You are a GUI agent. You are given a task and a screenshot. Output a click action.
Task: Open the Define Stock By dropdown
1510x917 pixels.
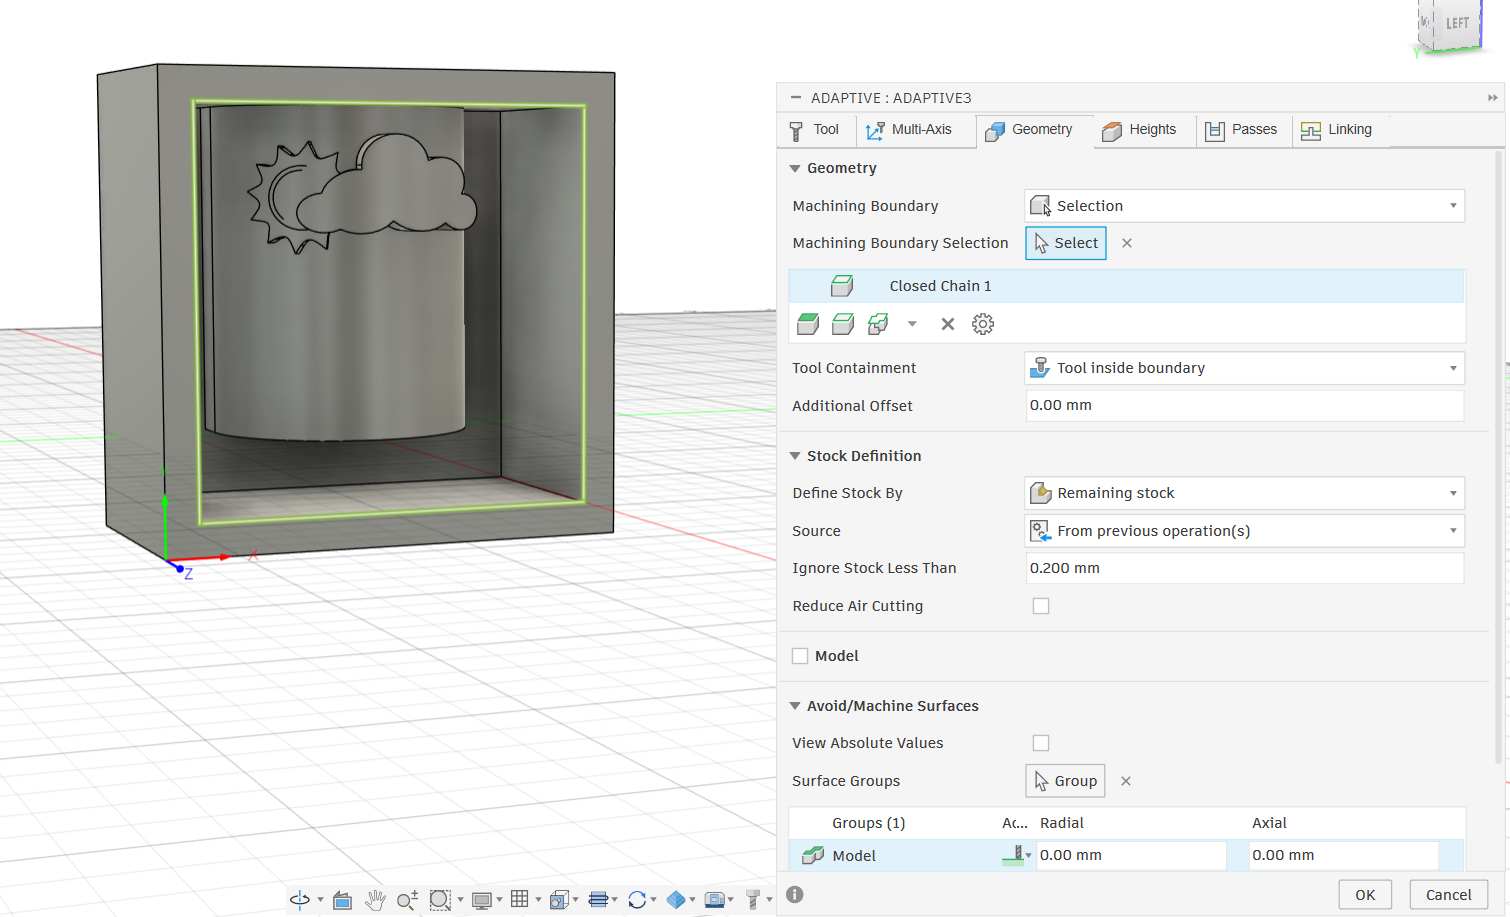(x=1244, y=493)
